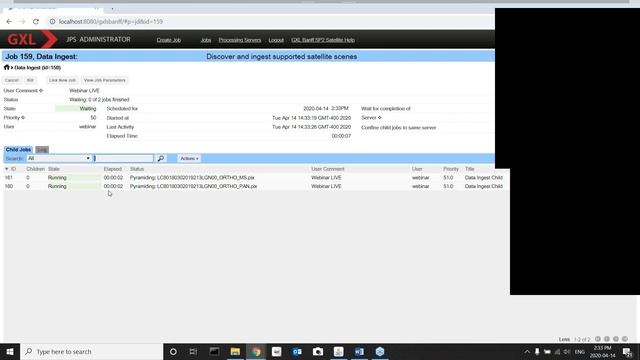The image size is (640, 360).
Task: Click the GXL logo
Action: tap(33, 40)
